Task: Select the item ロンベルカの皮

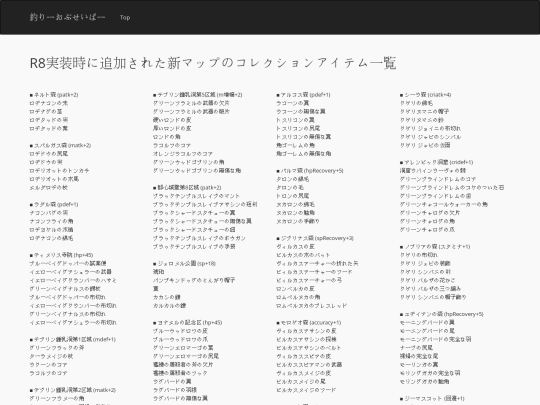Action: coord(295,289)
